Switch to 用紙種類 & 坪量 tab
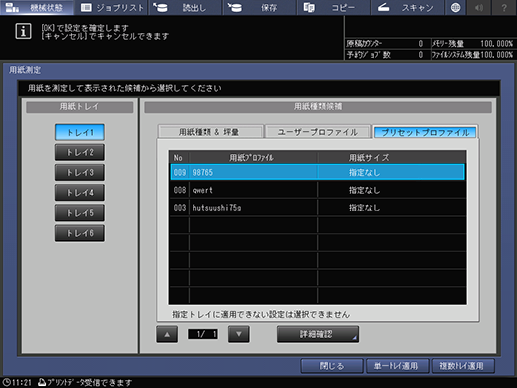Image resolution: width=517 pixels, height=388 pixels. 210,132
